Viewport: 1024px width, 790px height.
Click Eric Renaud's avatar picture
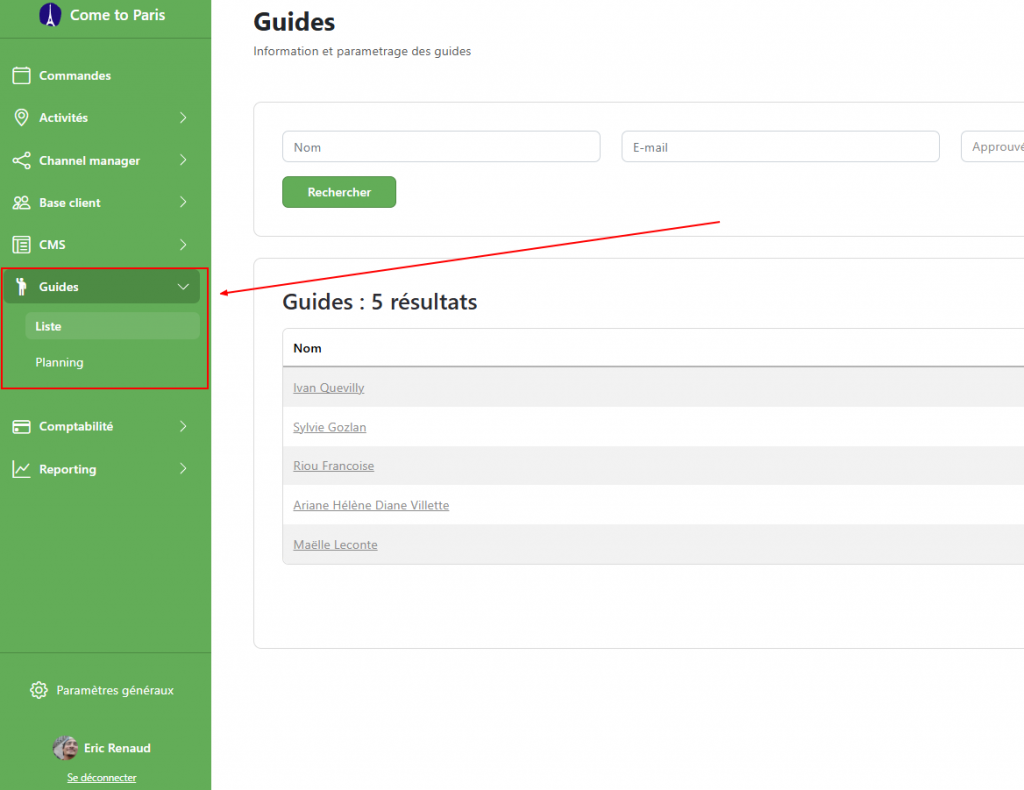pyautogui.click(x=65, y=748)
